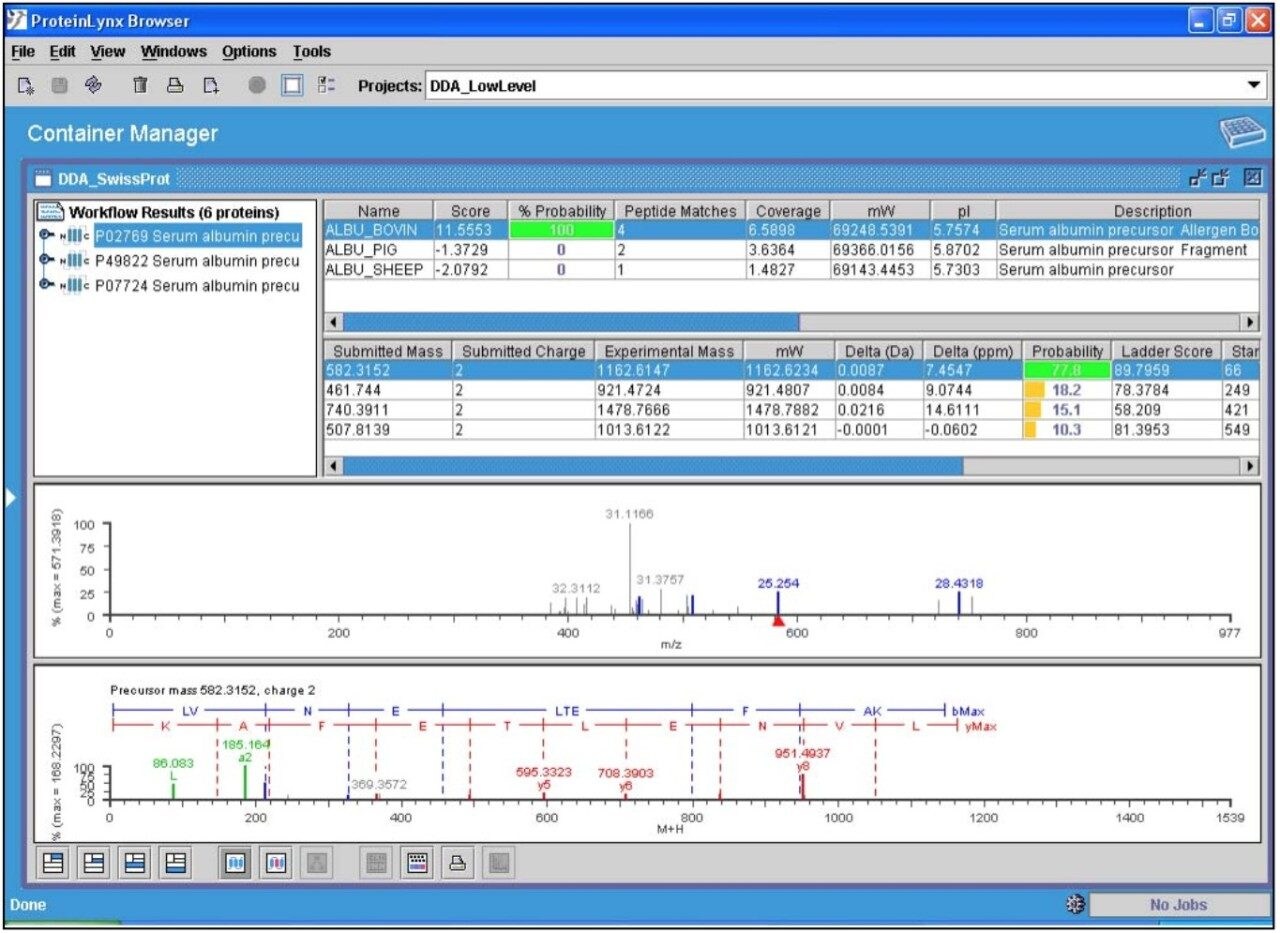Click the disabled tree-structure icon in bottom toolbar
This screenshot has height=933, width=1280.
click(x=316, y=864)
